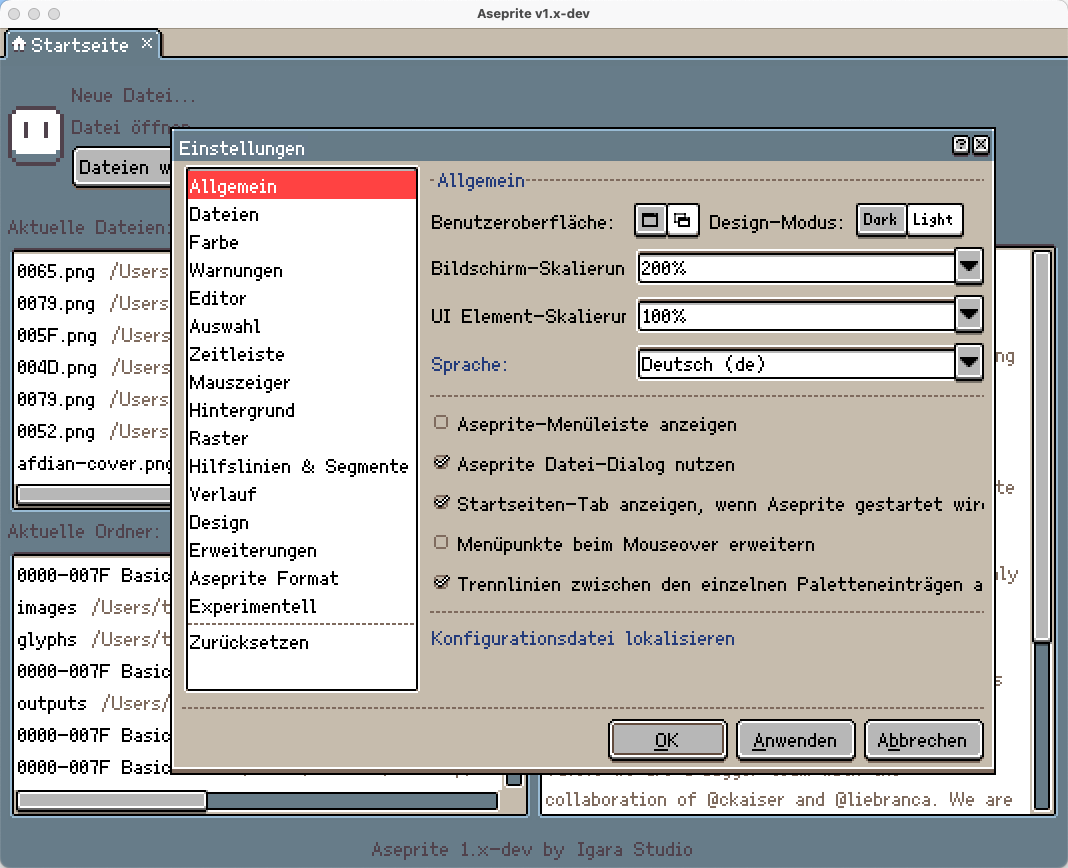Open Auswahl settings section
This screenshot has height=868, width=1068.
coord(302,326)
